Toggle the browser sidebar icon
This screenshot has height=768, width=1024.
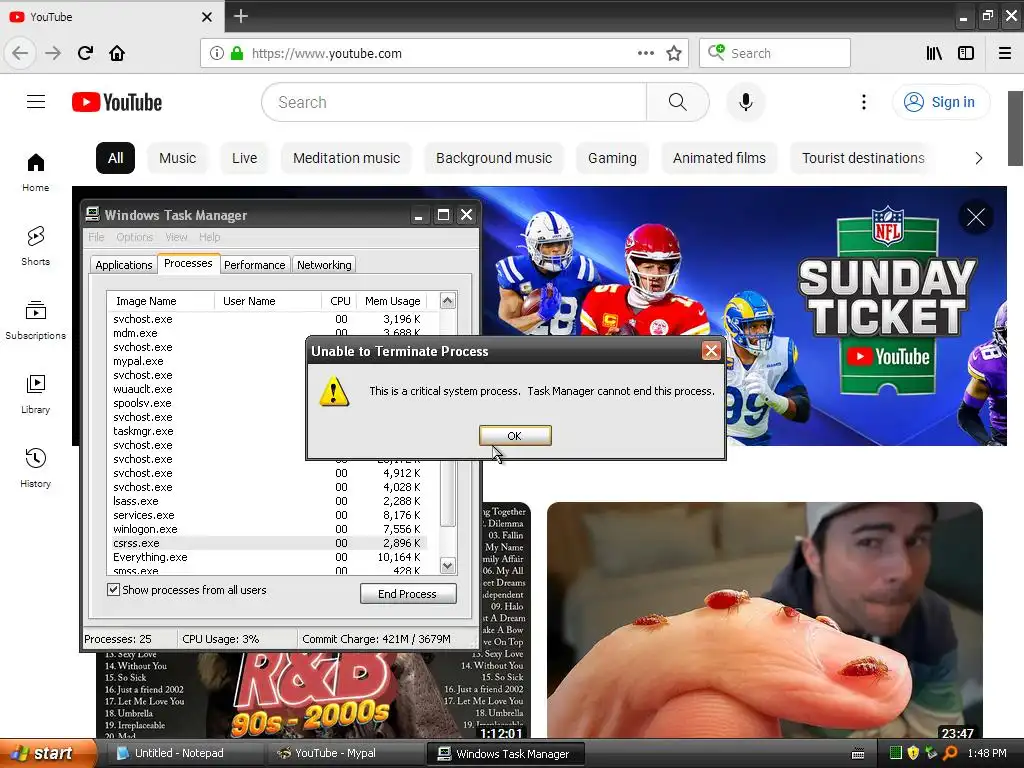coord(966,53)
